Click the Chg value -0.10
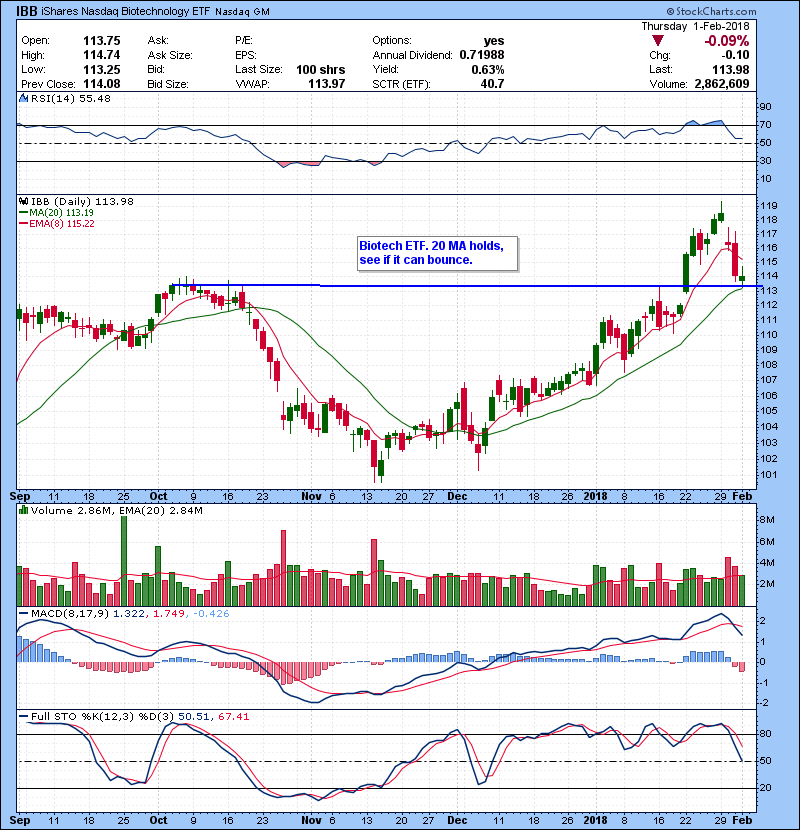The image size is (800, 830). (735, 55)
